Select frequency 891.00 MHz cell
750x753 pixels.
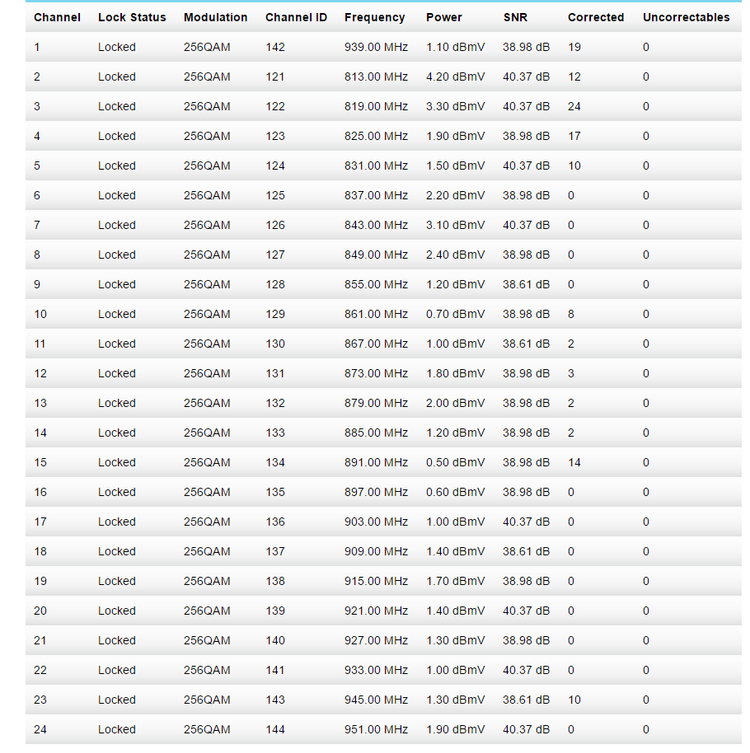coord(376,462)
